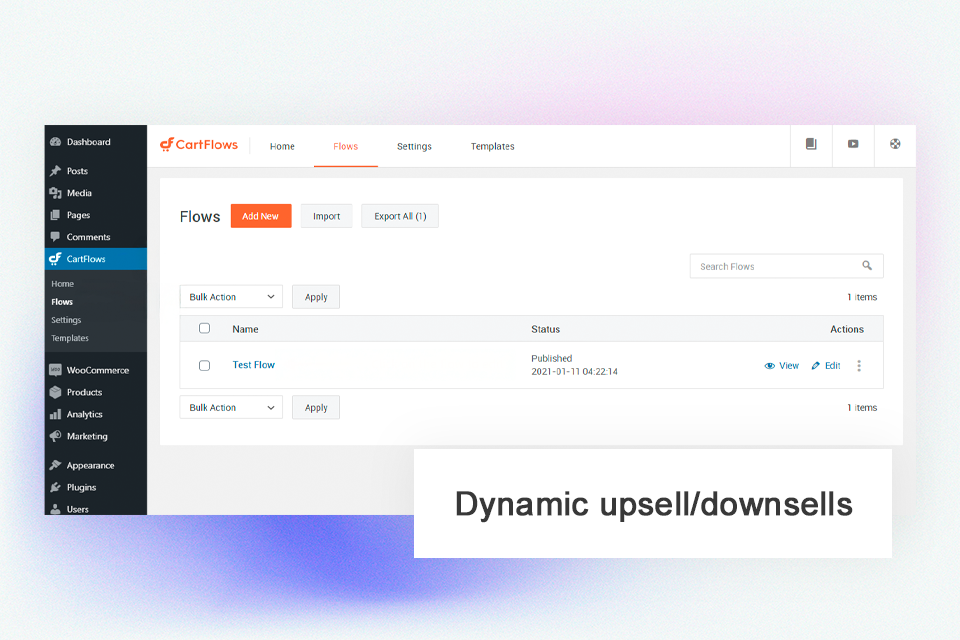The width and height of the screenshot is (960, 640).
Task: Click the Name column header
Action: click(x=246, y=329)
